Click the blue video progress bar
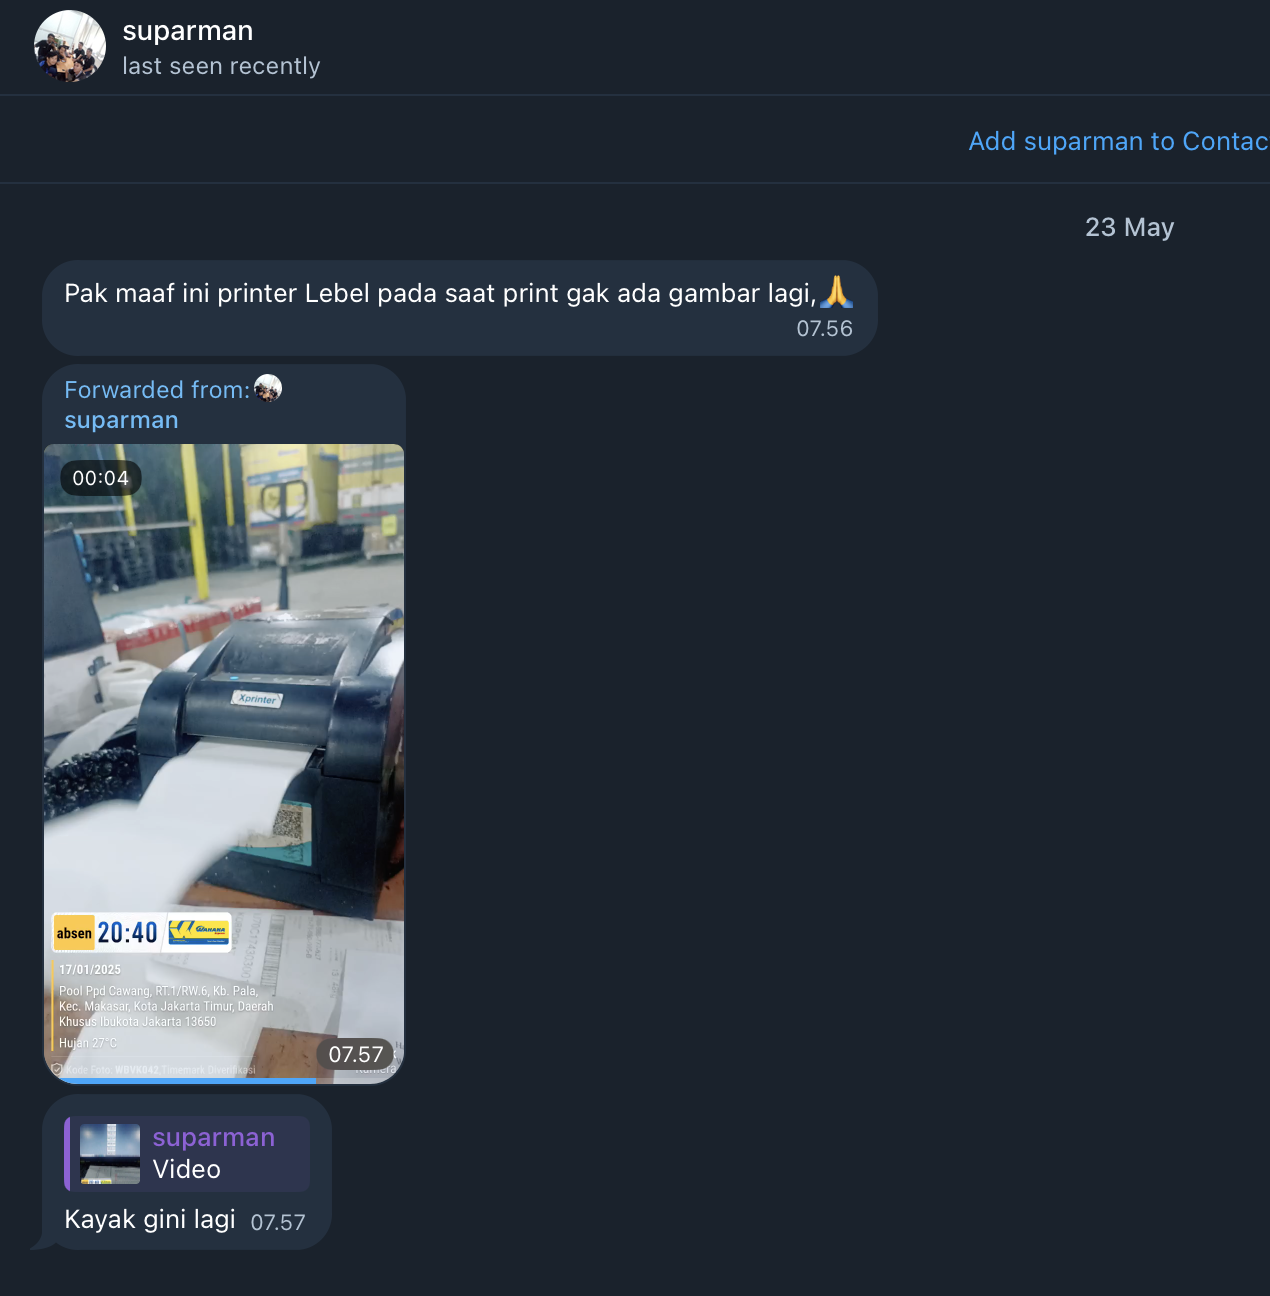The width and height of the screenshot is (1270, 1296). coord(186,1081)
